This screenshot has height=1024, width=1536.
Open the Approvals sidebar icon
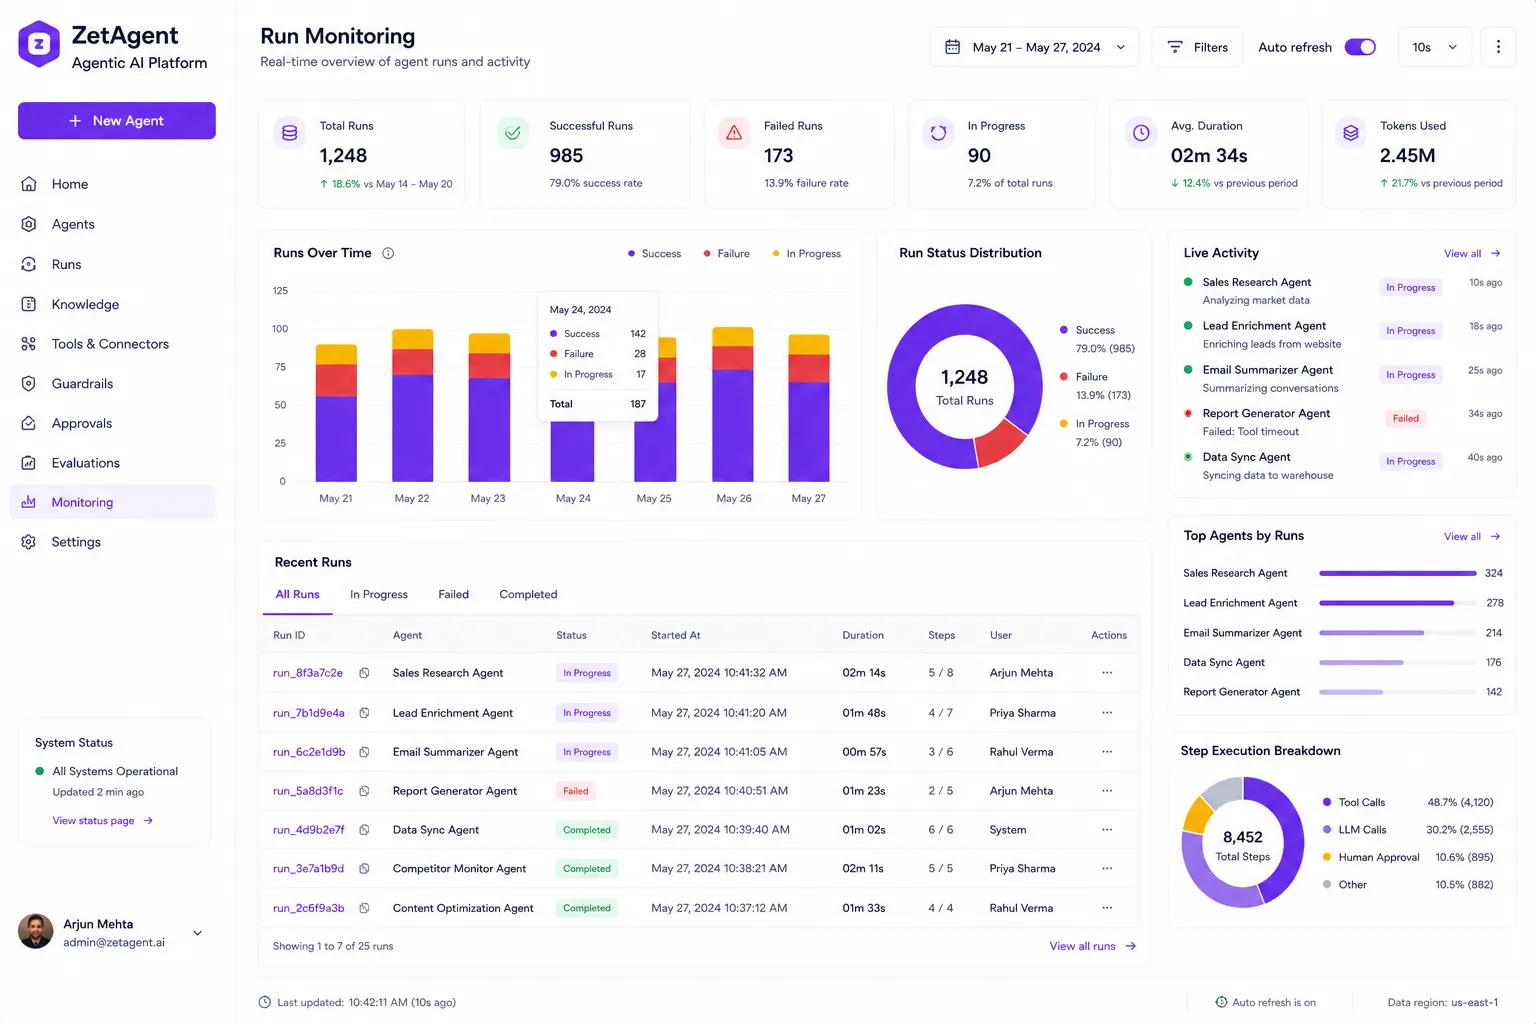[x=29, y=423]
